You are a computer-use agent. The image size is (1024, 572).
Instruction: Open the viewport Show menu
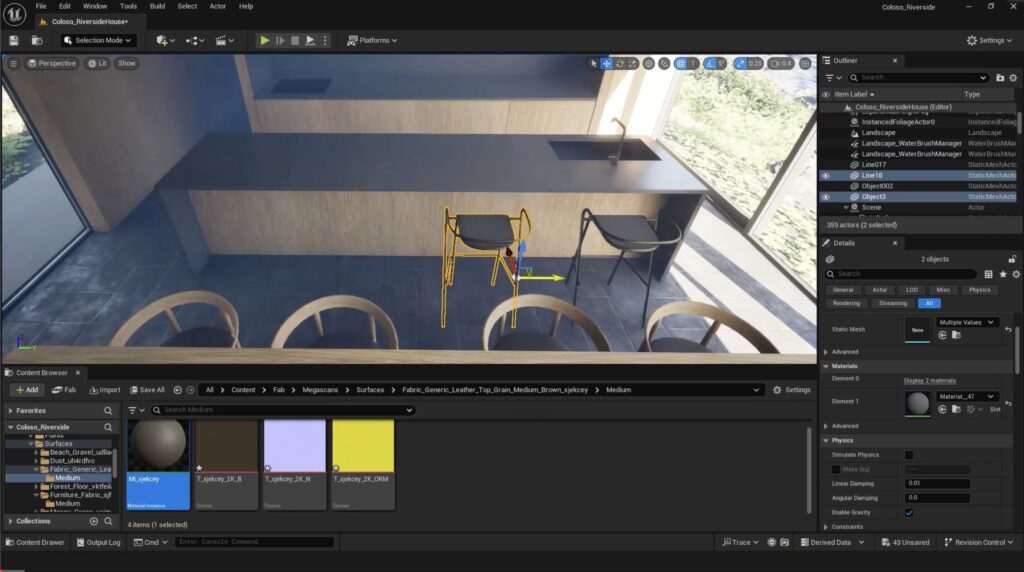point(127,63)
